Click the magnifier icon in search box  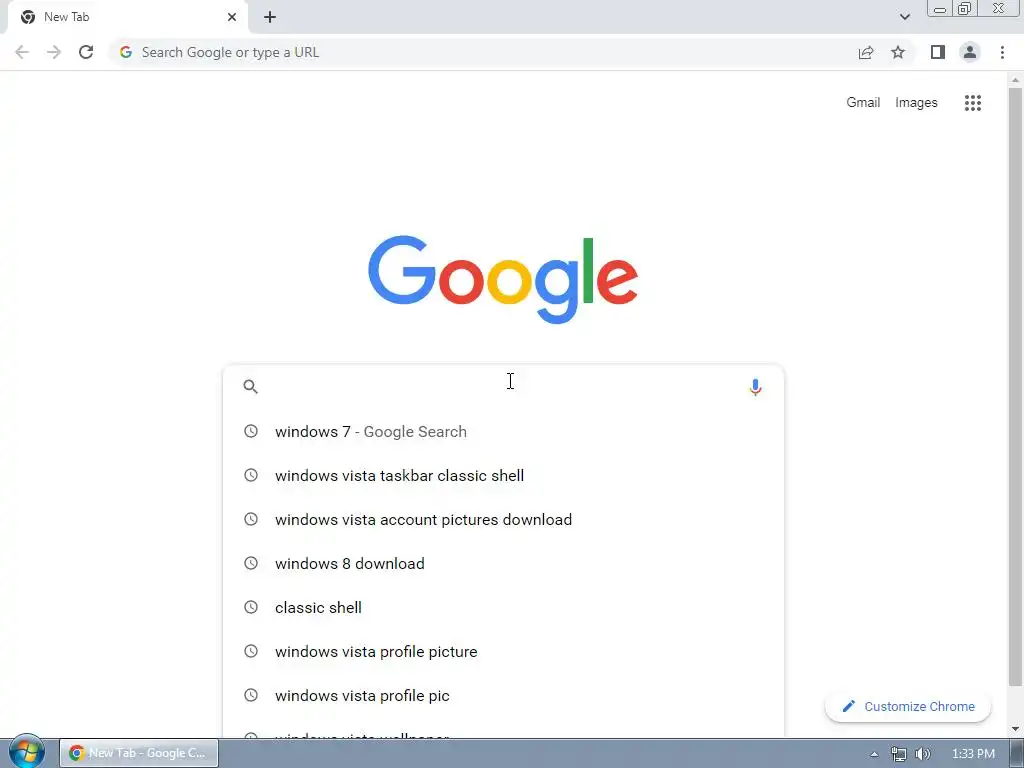[x=251, y=387]
